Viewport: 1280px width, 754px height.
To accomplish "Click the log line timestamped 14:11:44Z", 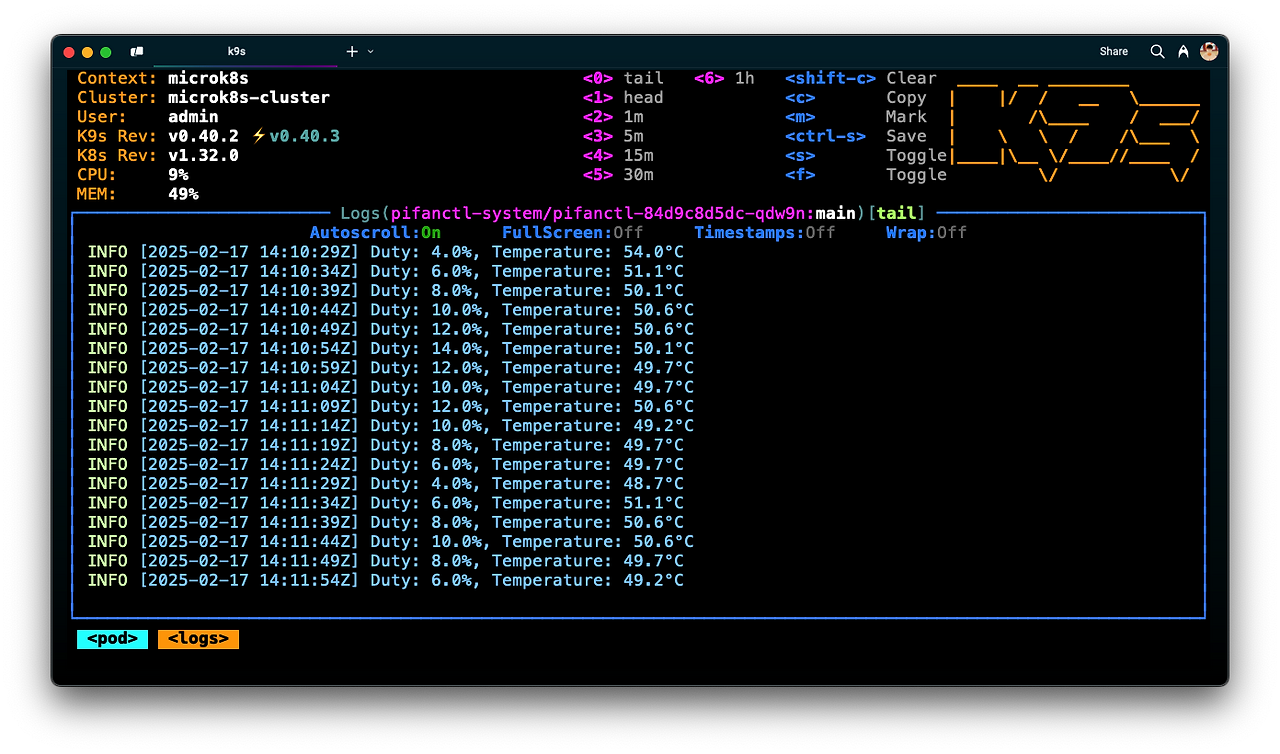I will [391, 542].
